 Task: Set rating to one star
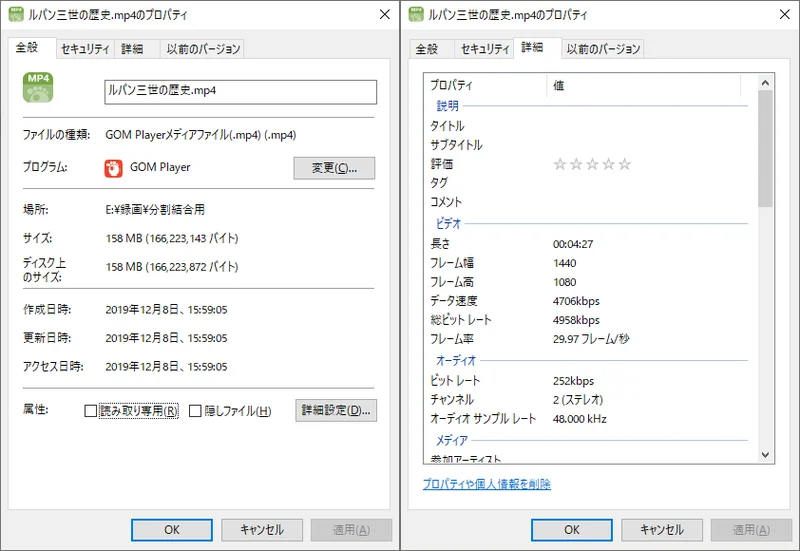[560, 164]
